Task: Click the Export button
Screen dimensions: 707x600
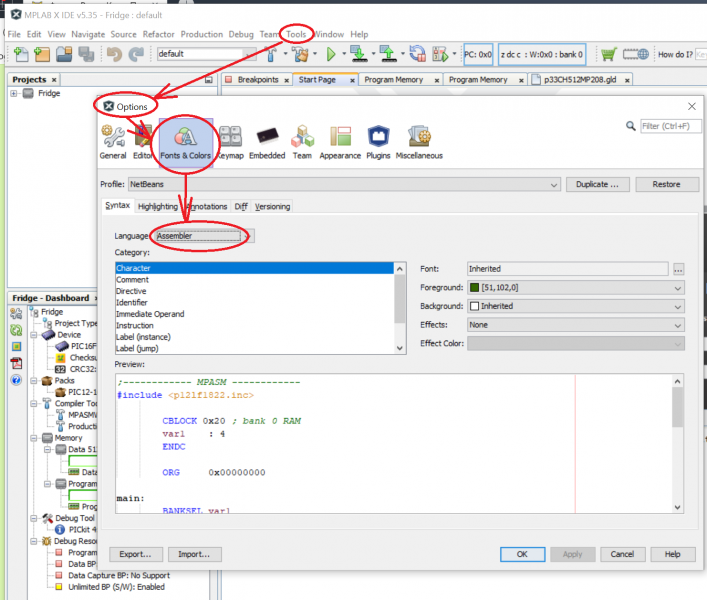Action: pos(135,554)
